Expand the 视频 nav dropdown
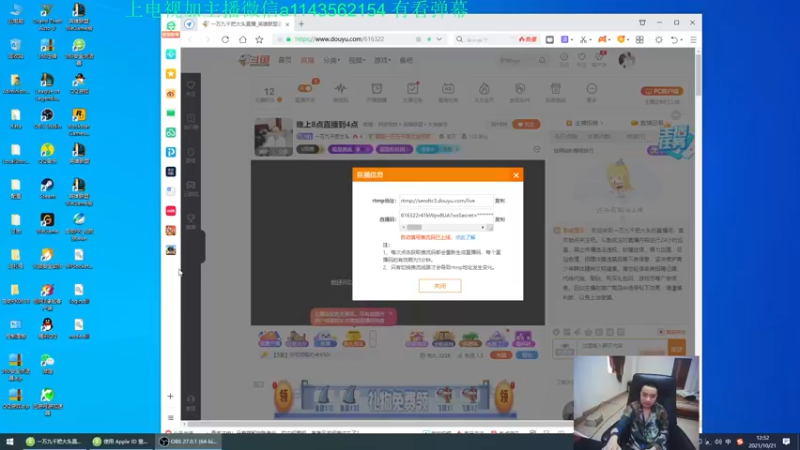Viewport: 800px width, 450px height. point(357,60)
